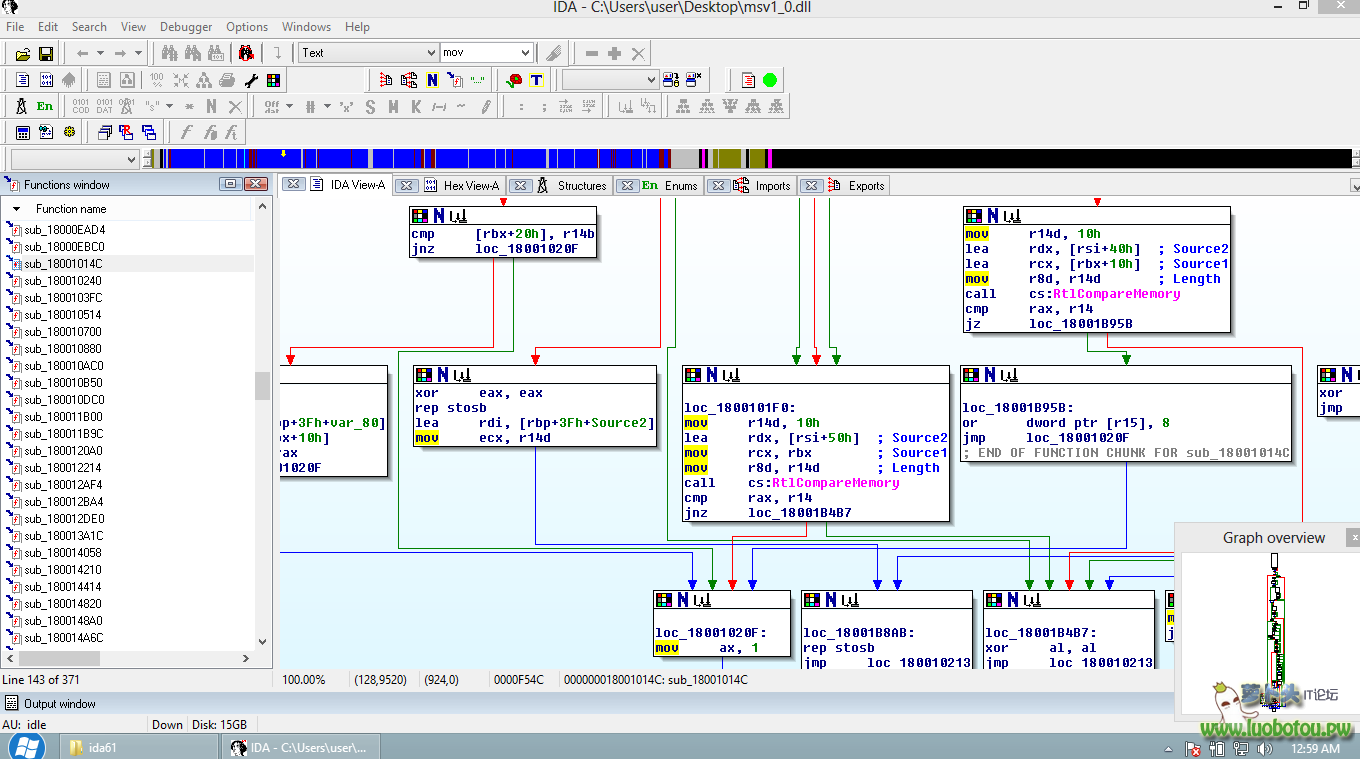The width and height of the screenshot is (1360, 759).
Task: Click the red flower signature icon
Action: pos(514,80)
